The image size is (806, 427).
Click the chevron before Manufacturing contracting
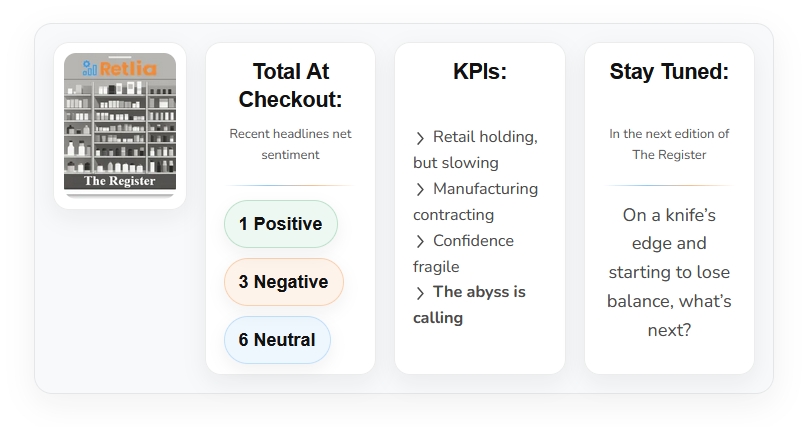pos(420,189)
